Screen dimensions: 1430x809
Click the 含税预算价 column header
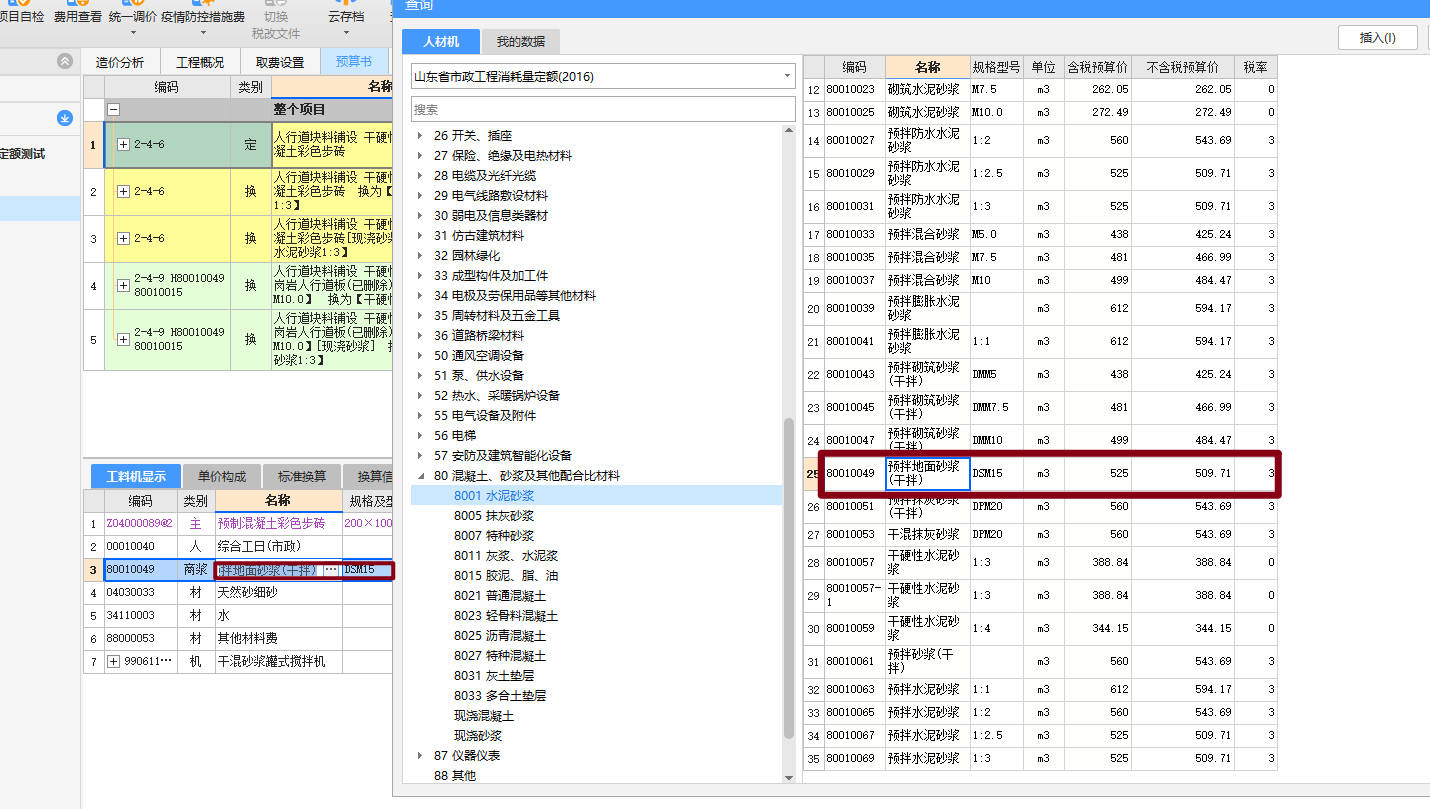click(1097, 67)
